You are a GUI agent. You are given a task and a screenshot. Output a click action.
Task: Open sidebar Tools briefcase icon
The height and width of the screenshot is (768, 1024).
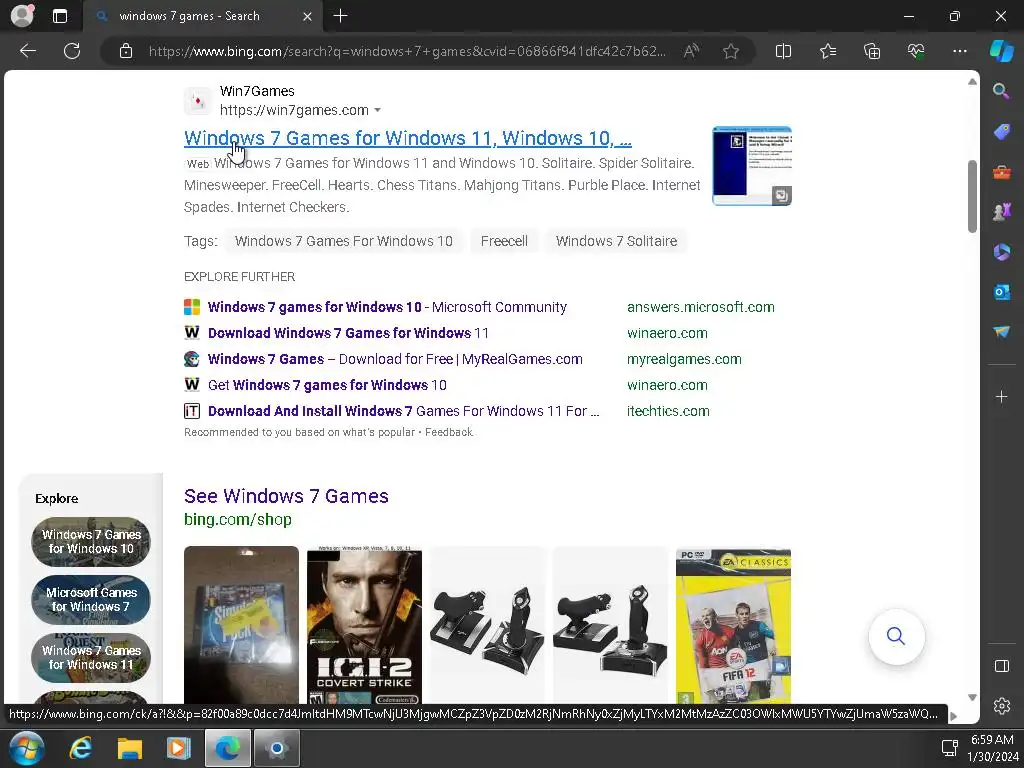(x=1001, y=172)
